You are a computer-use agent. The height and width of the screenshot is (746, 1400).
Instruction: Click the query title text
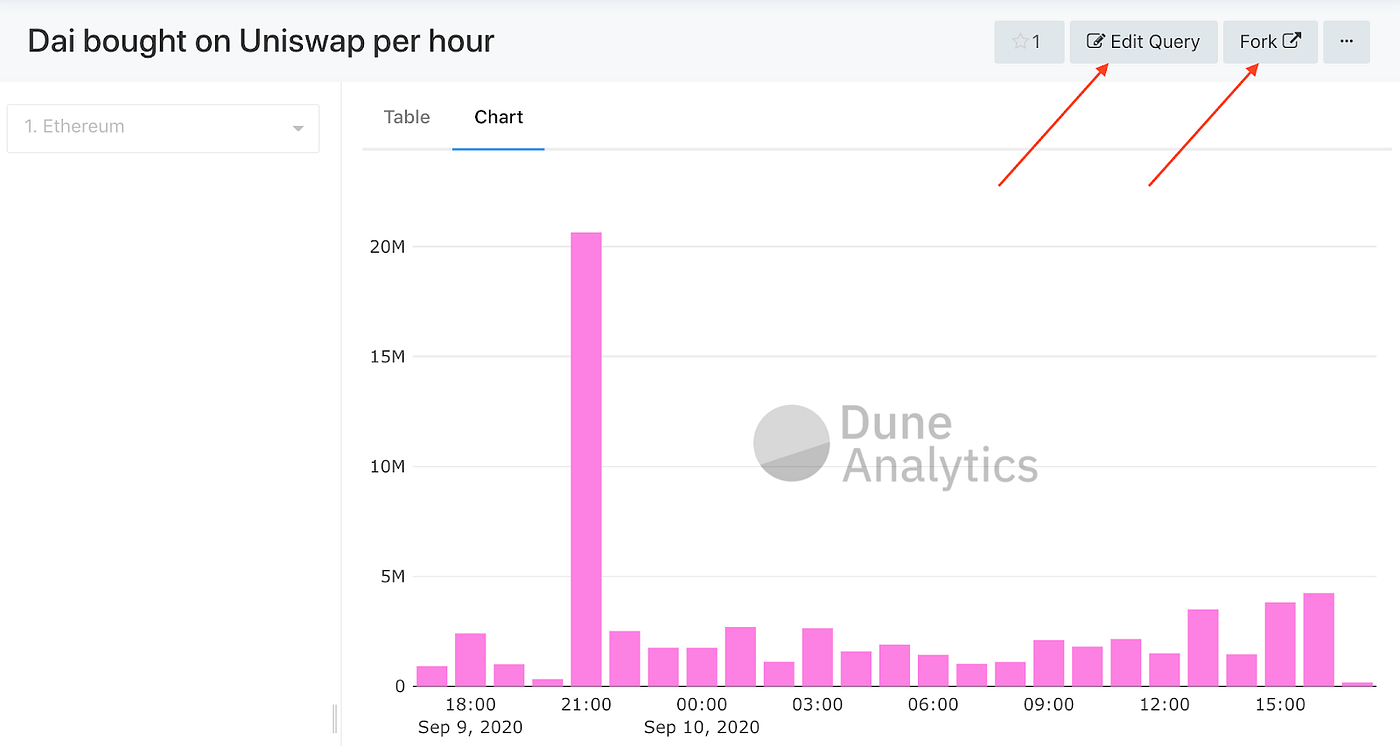(260, 41)
